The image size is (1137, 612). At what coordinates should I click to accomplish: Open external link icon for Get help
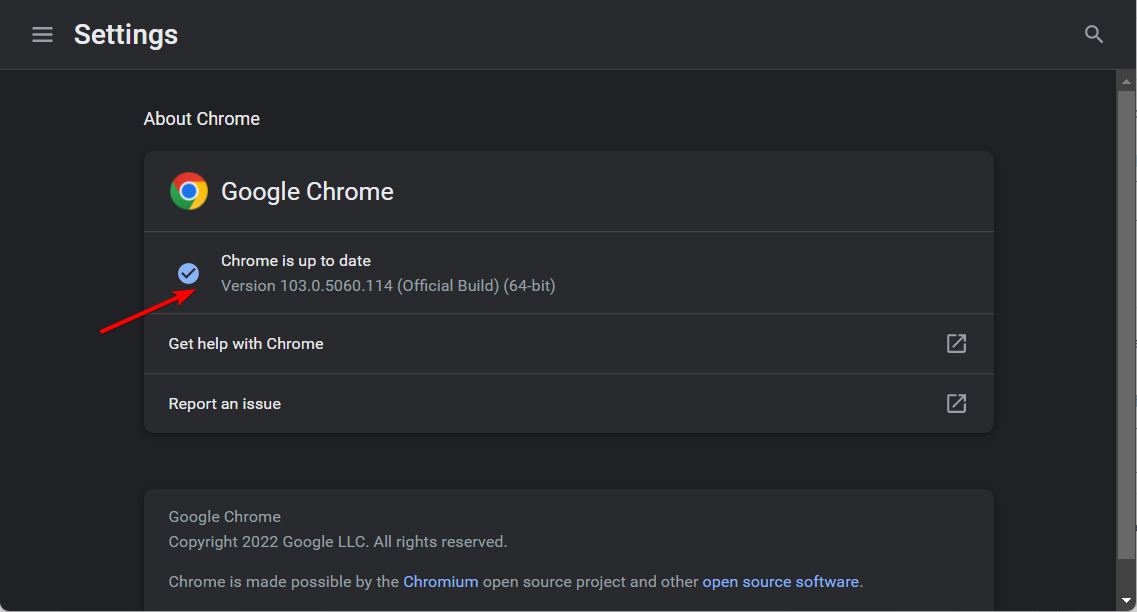pos(956,344)
